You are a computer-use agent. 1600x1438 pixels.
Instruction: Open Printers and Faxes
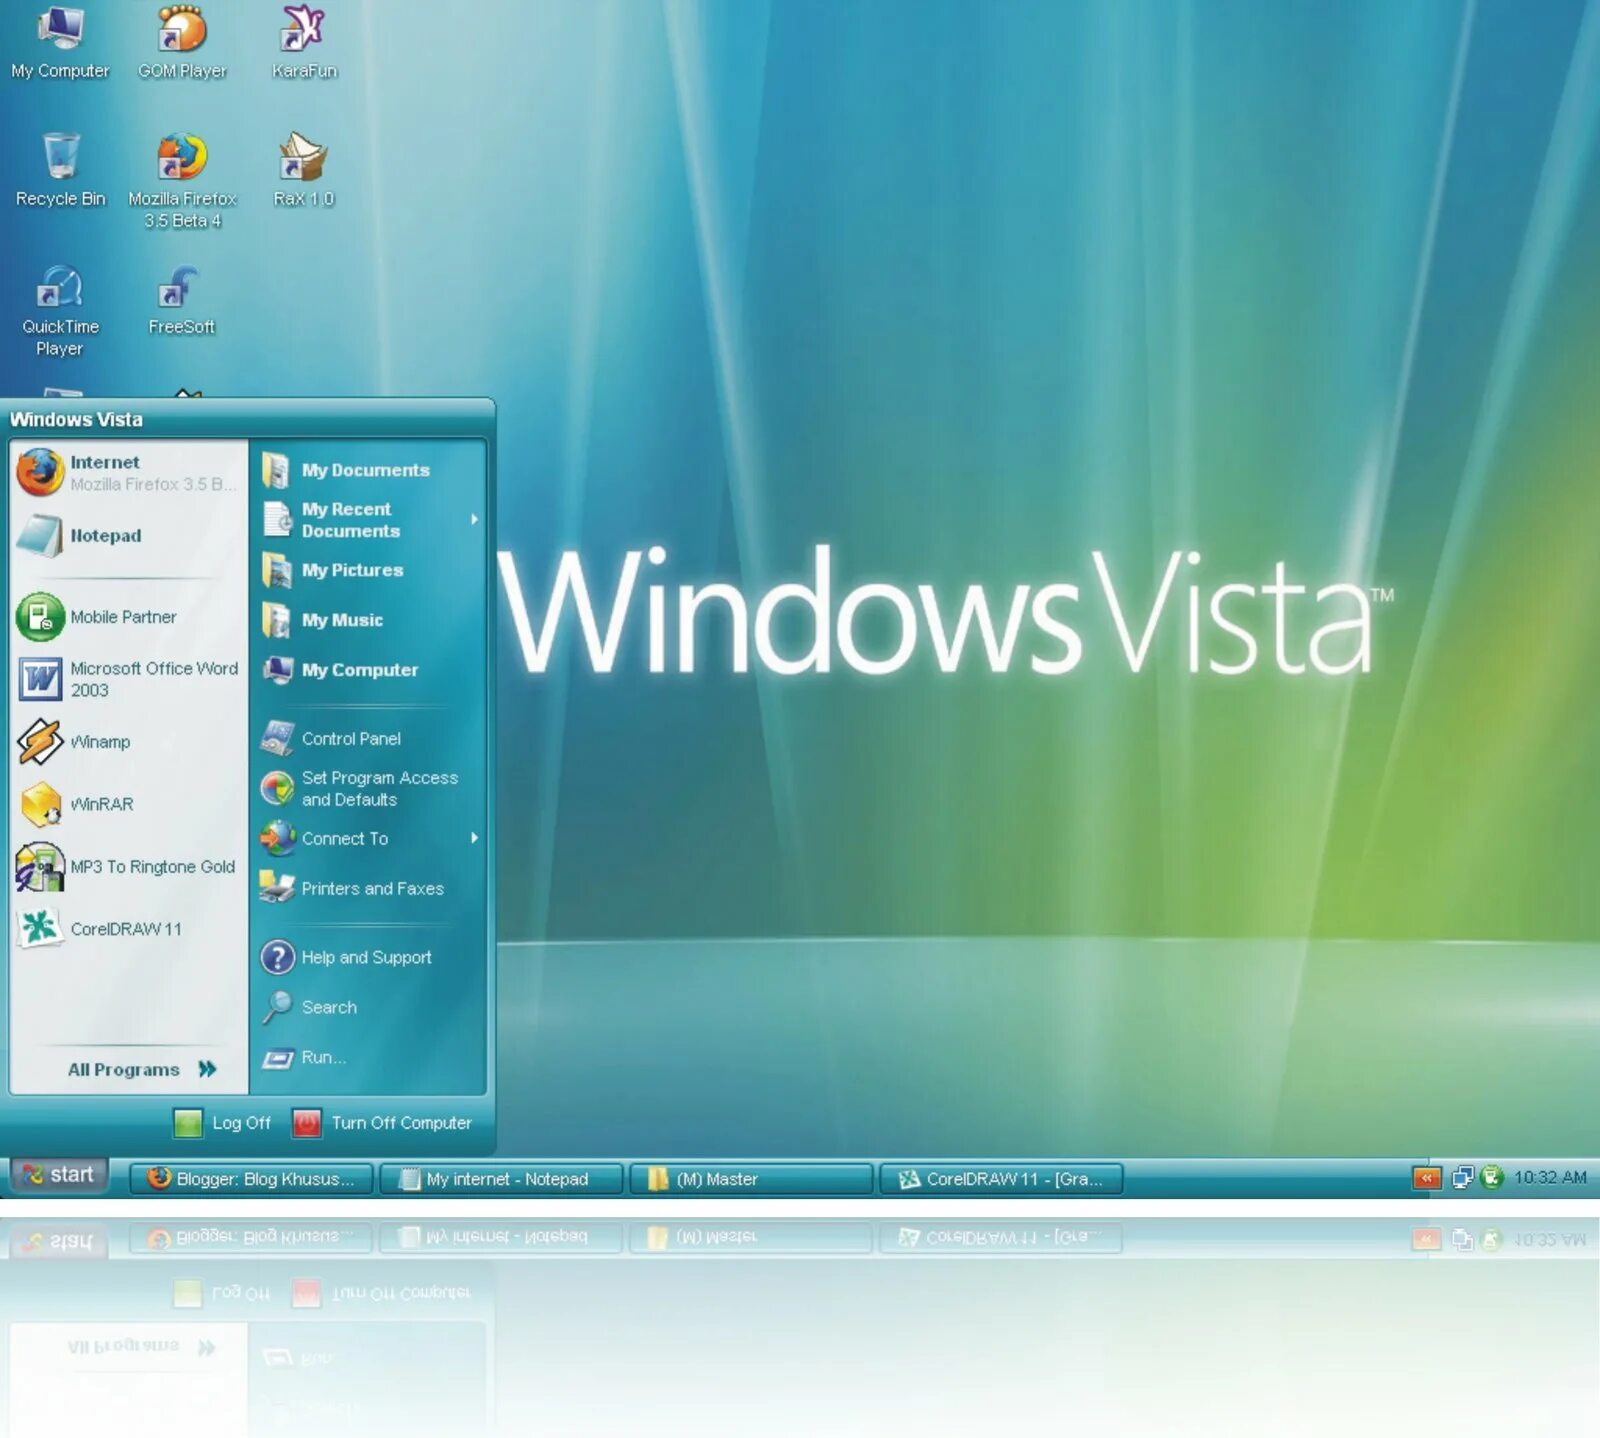(x=368, y=888)
